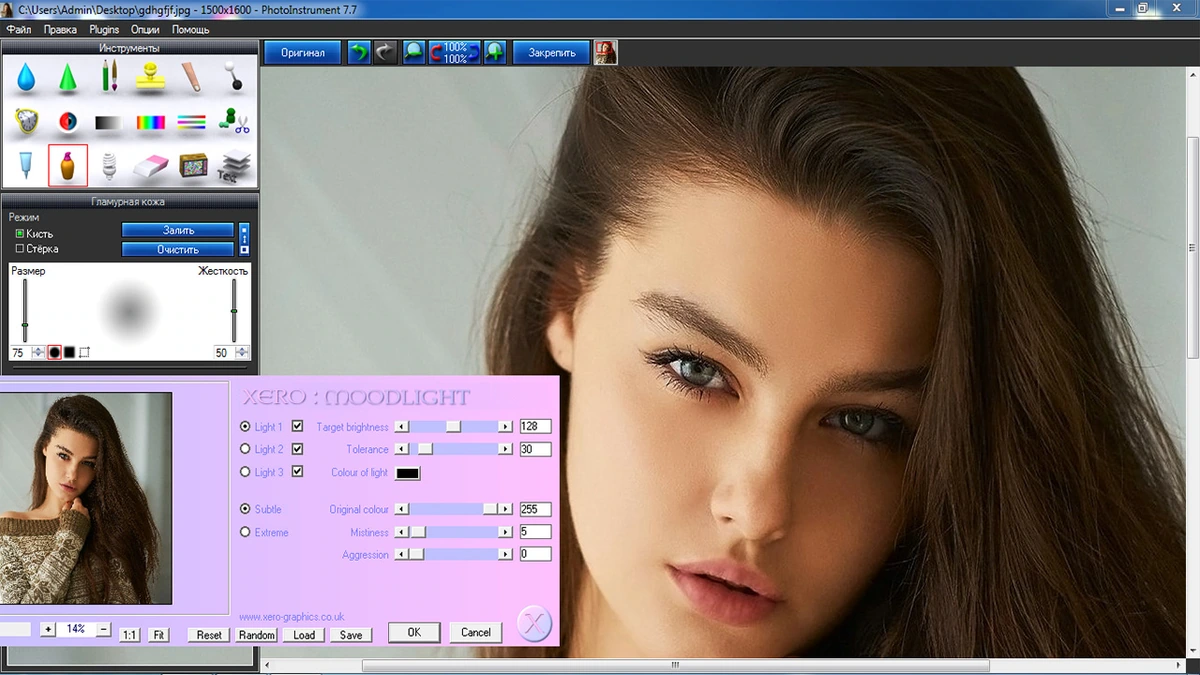This screenshot has height=675, width=1200.
Task: Click right arrow of Original colour slider
Action: point(506,509)
